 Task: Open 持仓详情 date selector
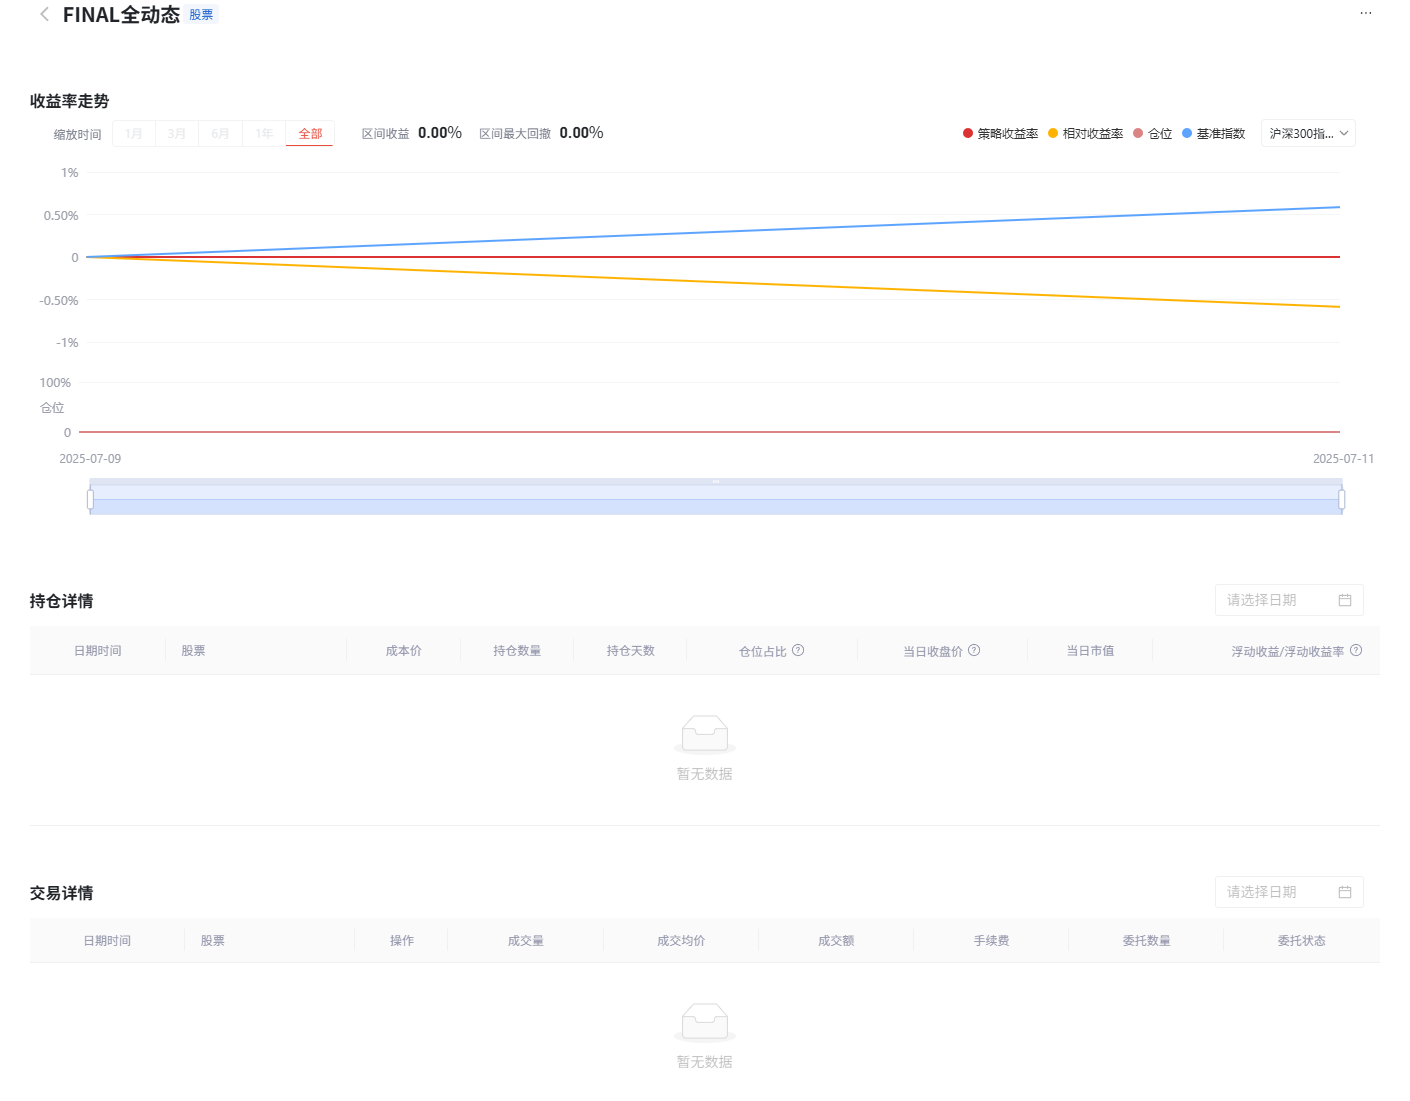(1275, 600)
